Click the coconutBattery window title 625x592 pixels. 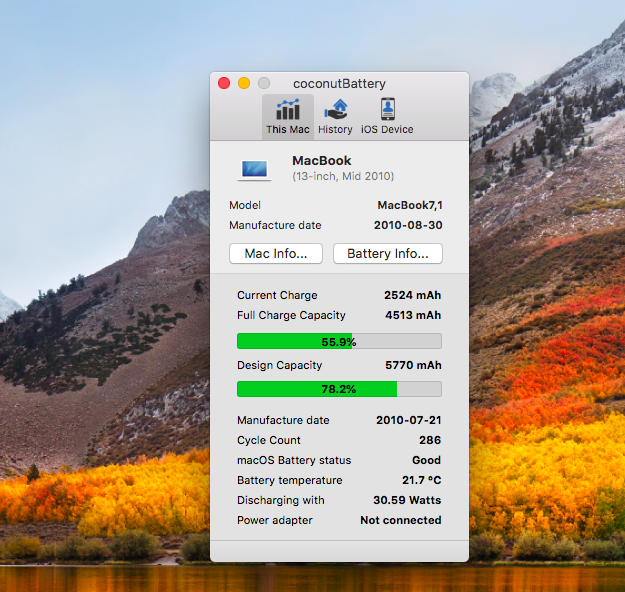click(x=340, y=84)
